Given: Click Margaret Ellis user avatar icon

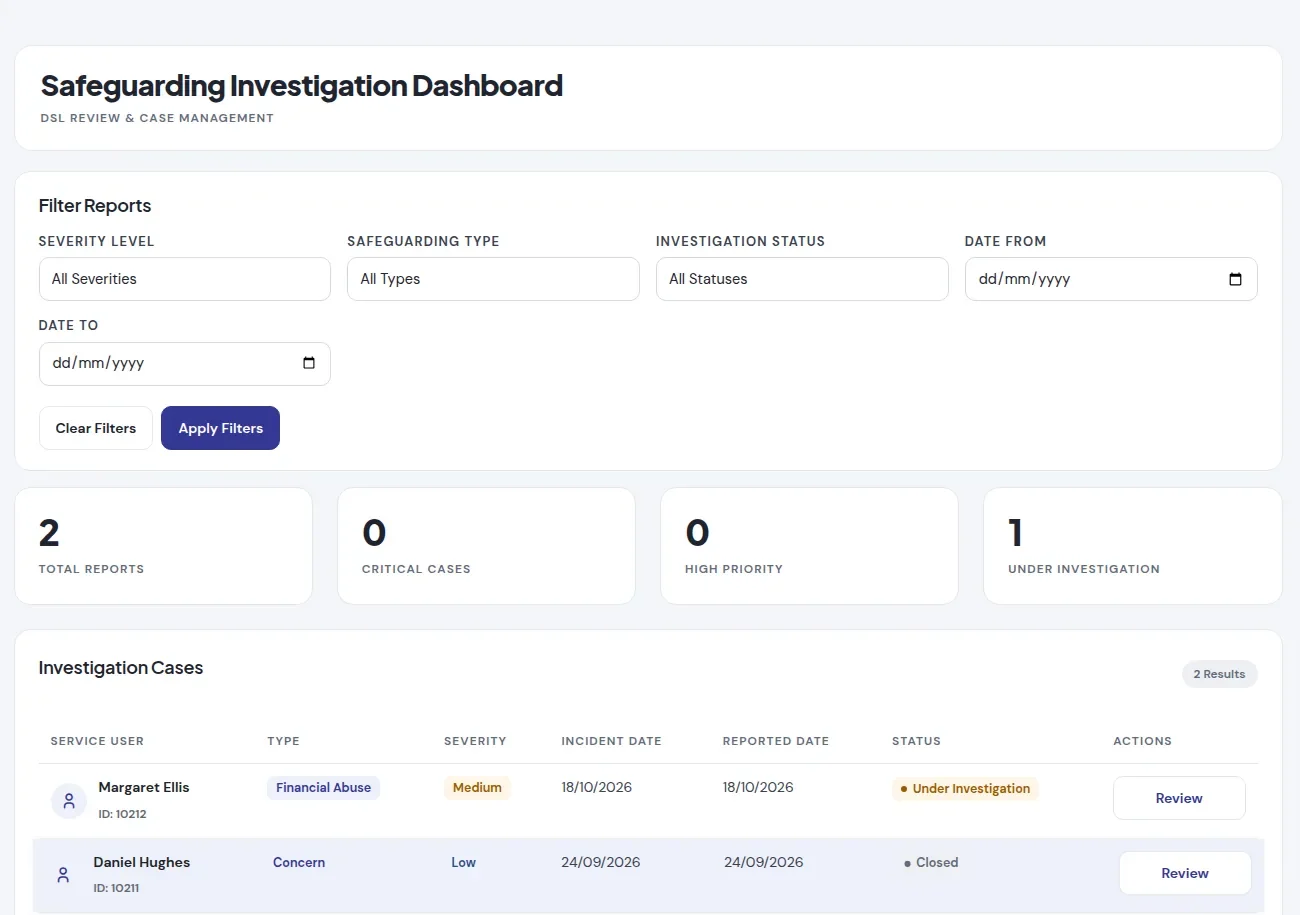Looking at the screenshot, I should pyautogui.click(x=69, y=800).
